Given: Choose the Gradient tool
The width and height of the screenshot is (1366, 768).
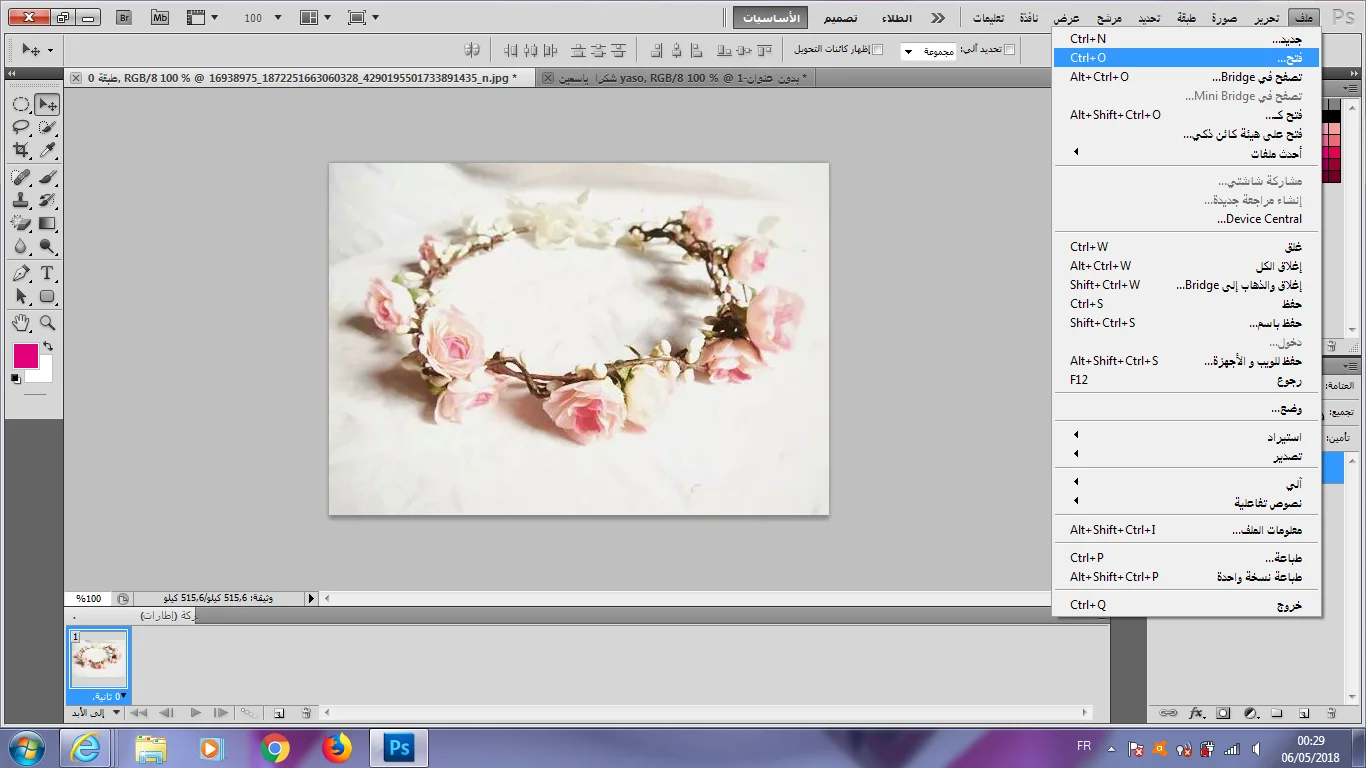Looking at the screenshot, I should (x=46, y=223).
